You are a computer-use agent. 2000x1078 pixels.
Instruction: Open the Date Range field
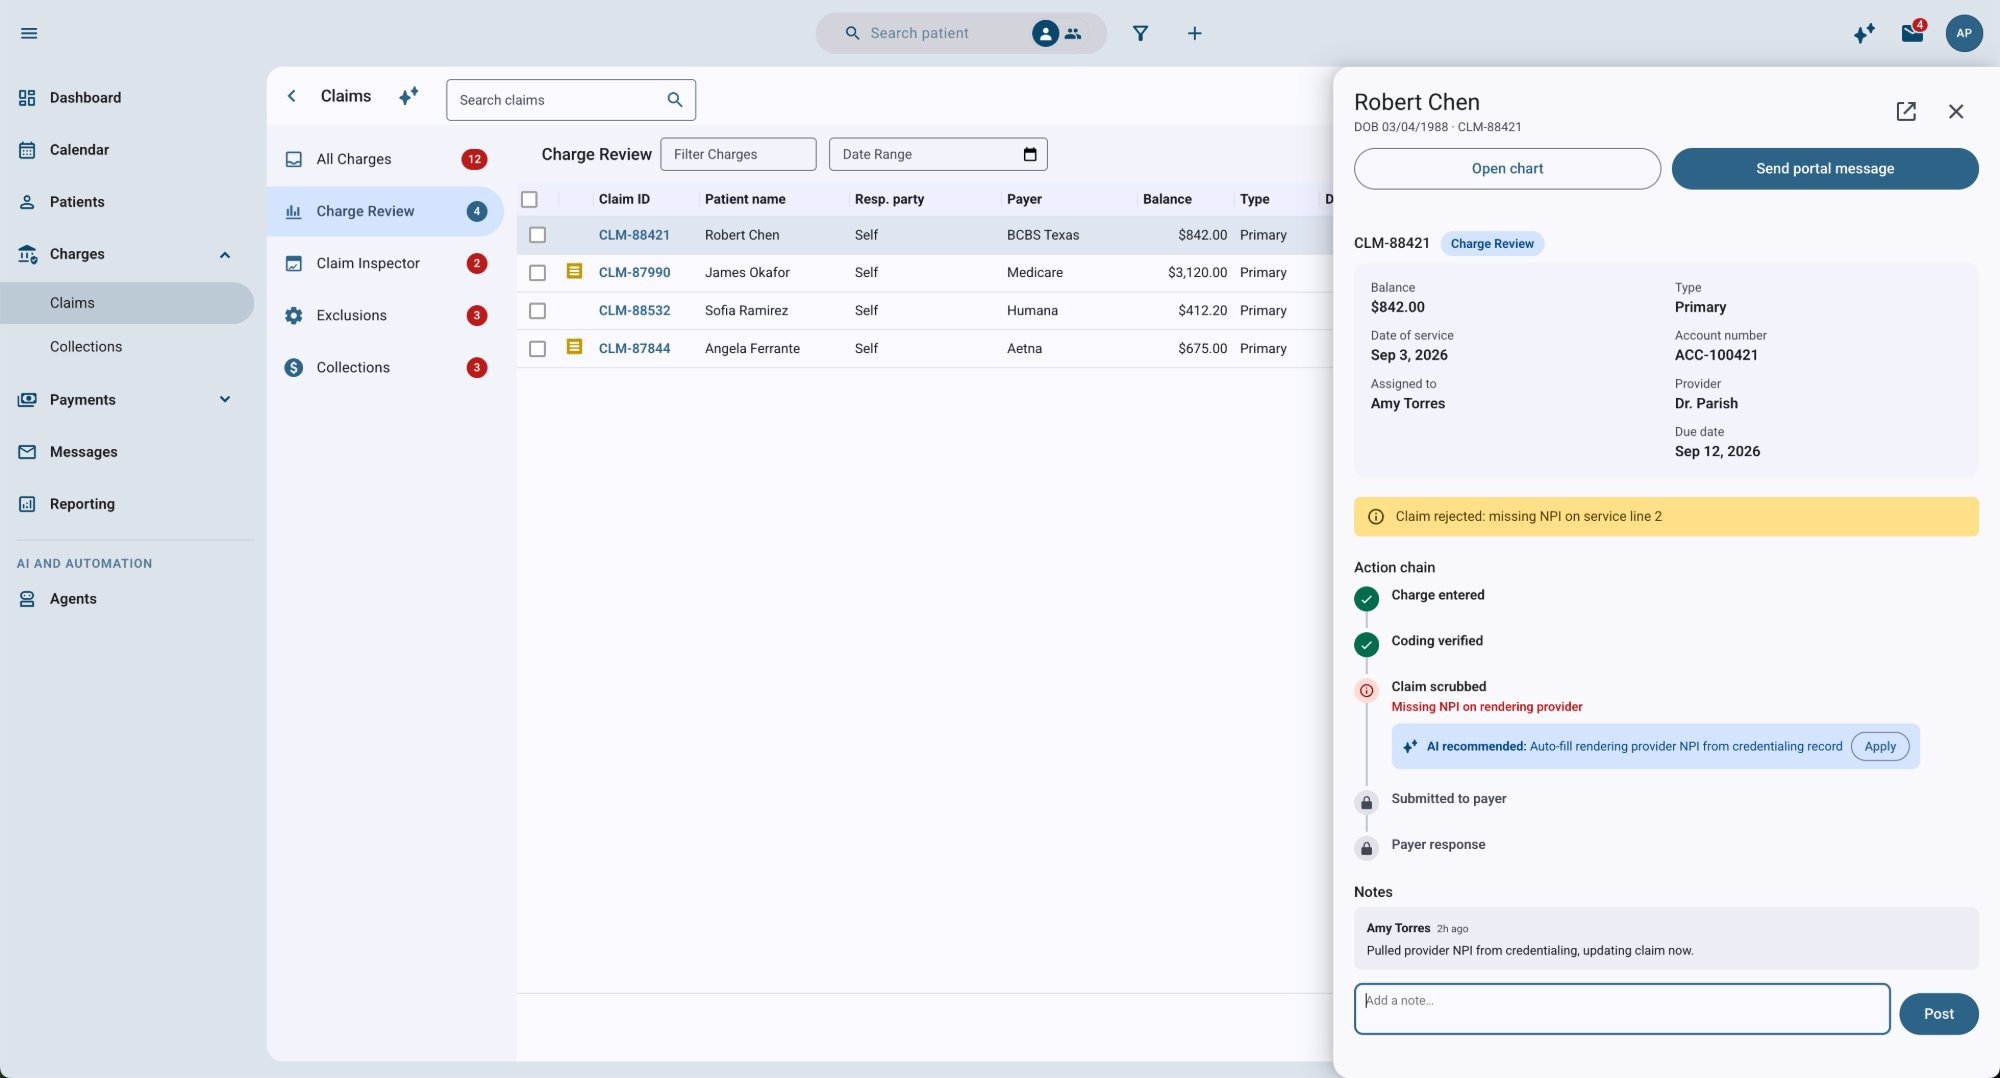click(x=938, y=154)
